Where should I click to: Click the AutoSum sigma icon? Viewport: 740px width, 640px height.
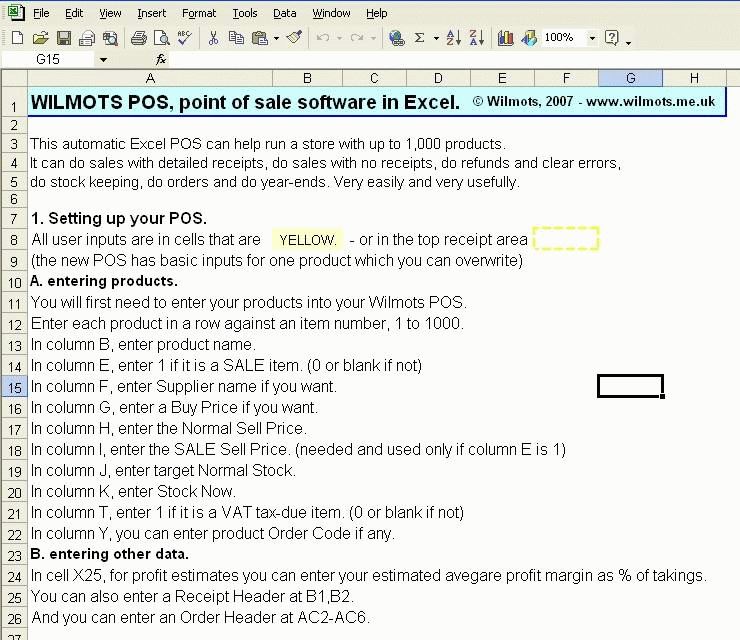(x=420, y=37)
